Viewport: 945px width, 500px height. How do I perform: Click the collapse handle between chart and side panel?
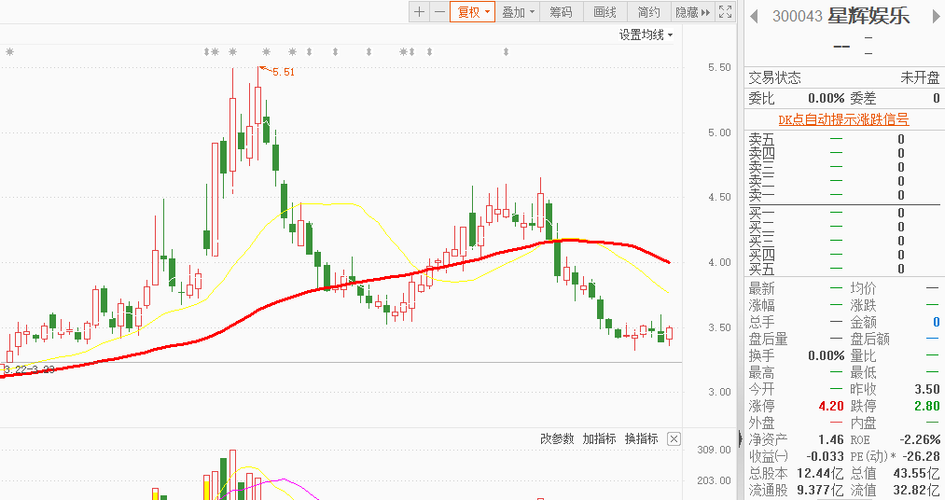click(x=739, y=438)
